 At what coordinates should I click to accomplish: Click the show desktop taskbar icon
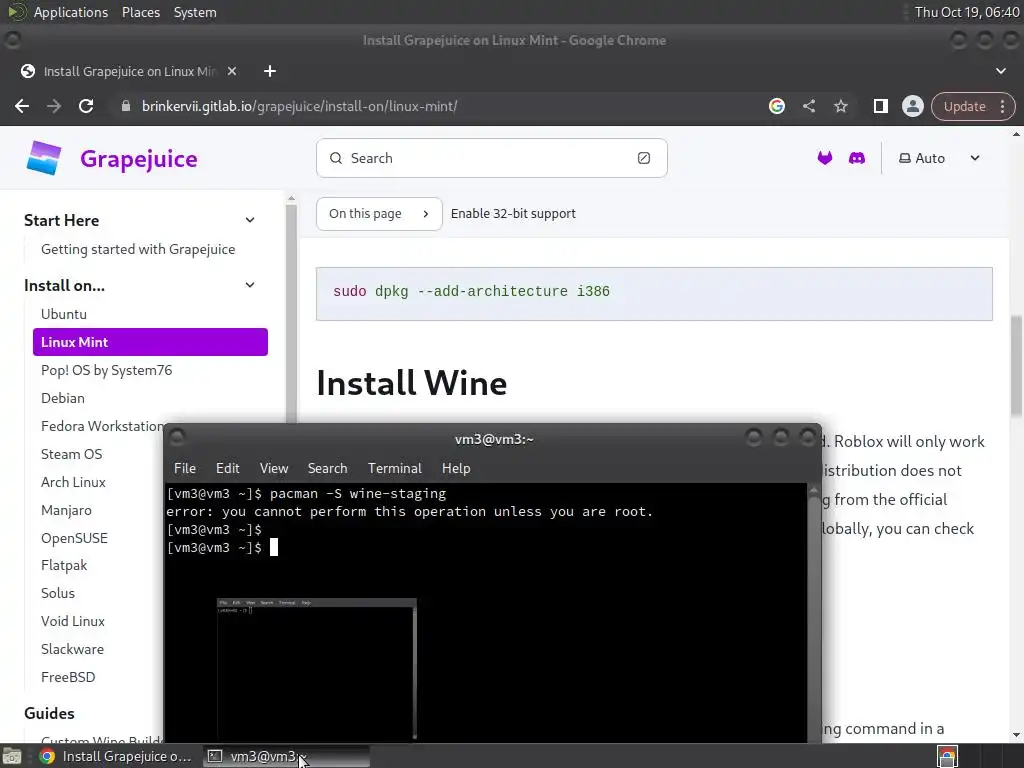(x=12, y=756)
